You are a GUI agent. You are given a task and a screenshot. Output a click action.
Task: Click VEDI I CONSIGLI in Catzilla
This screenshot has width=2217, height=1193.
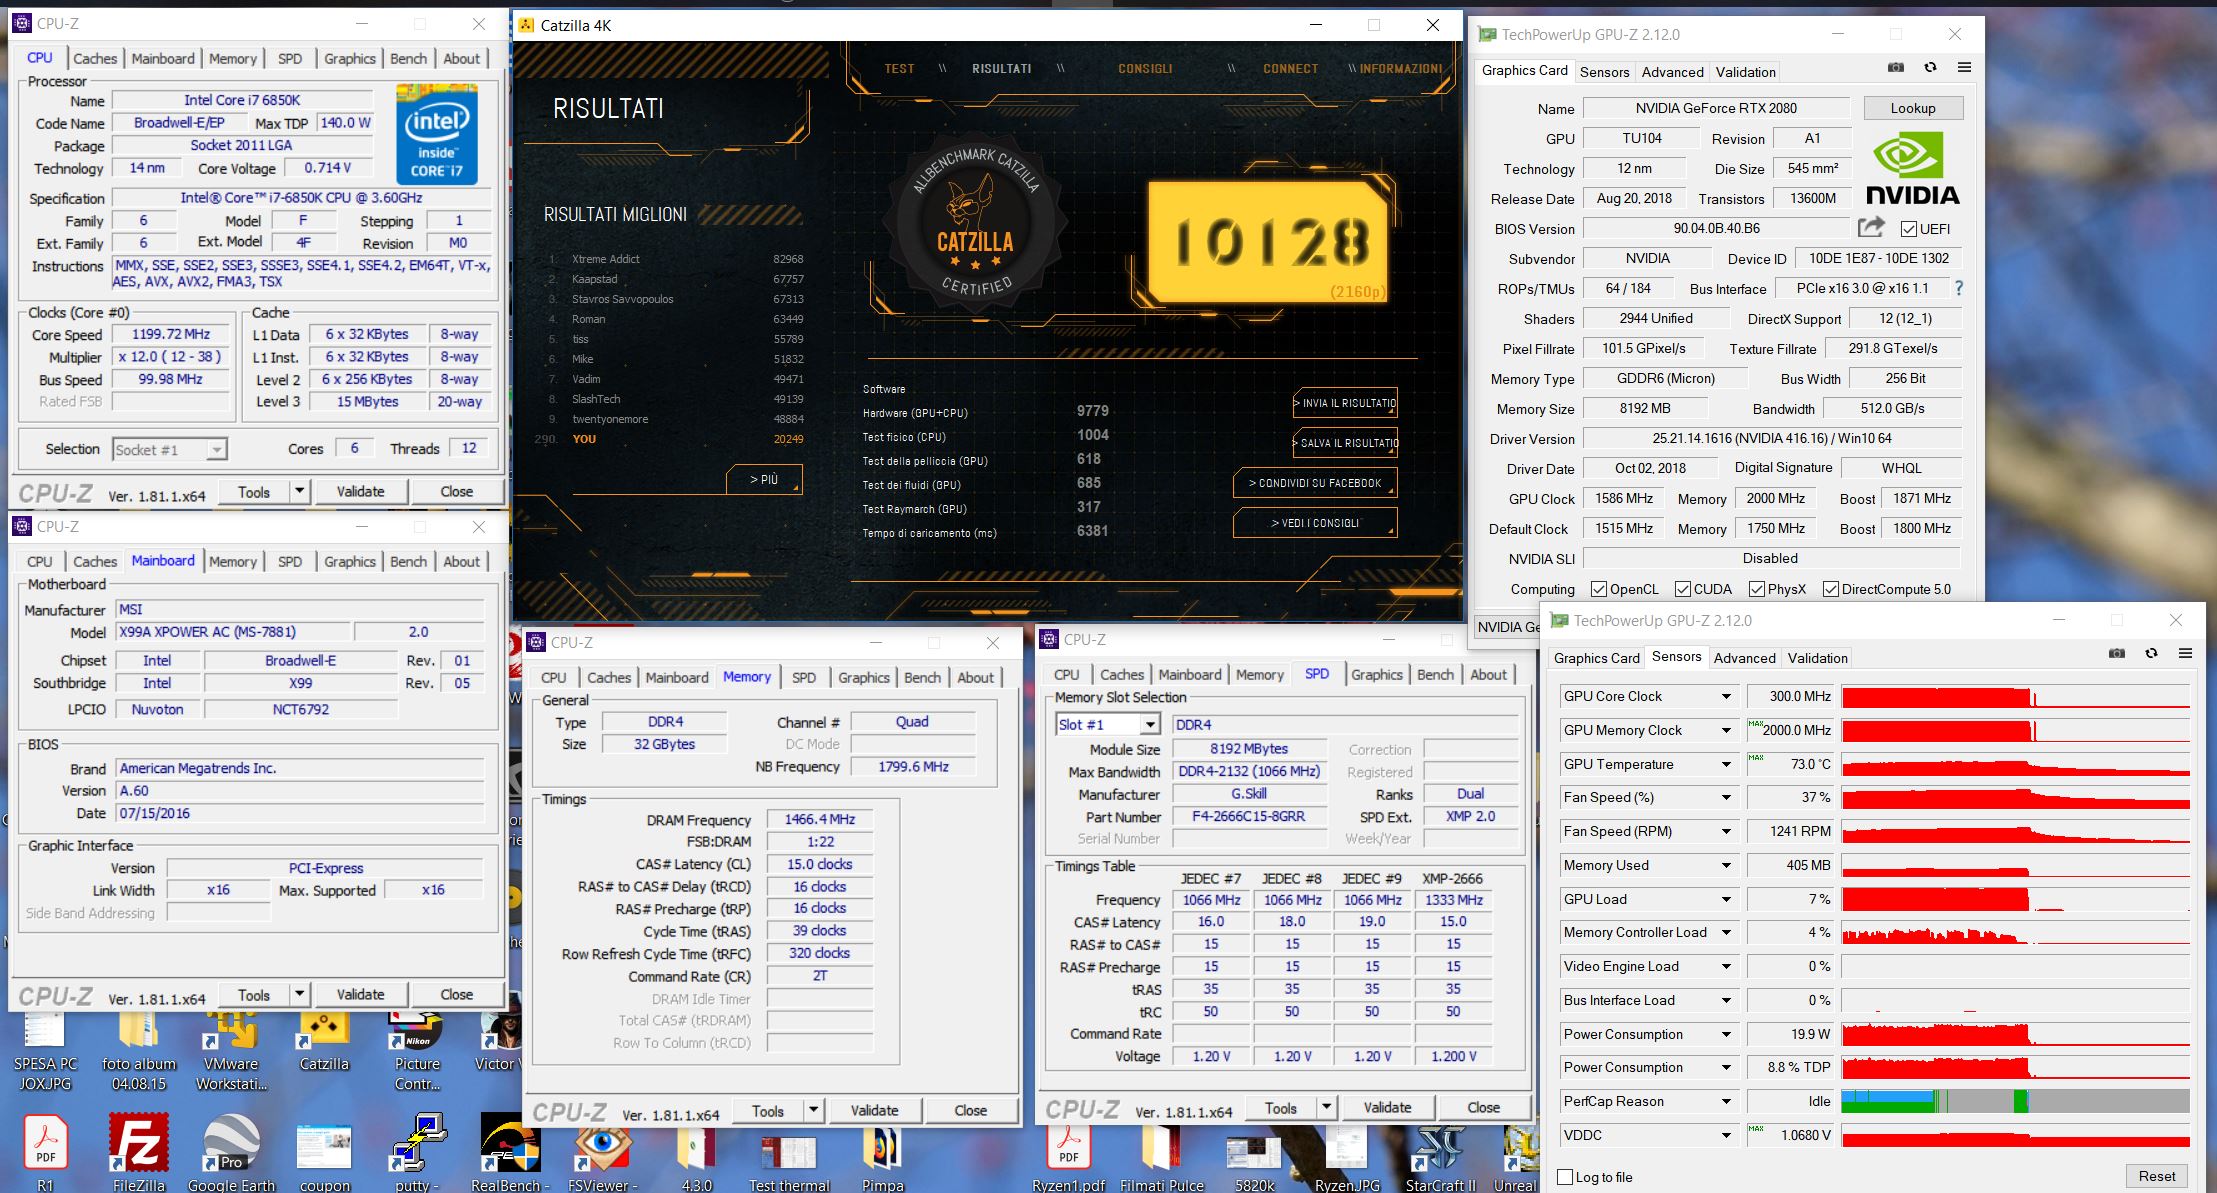pos(1315,523)
